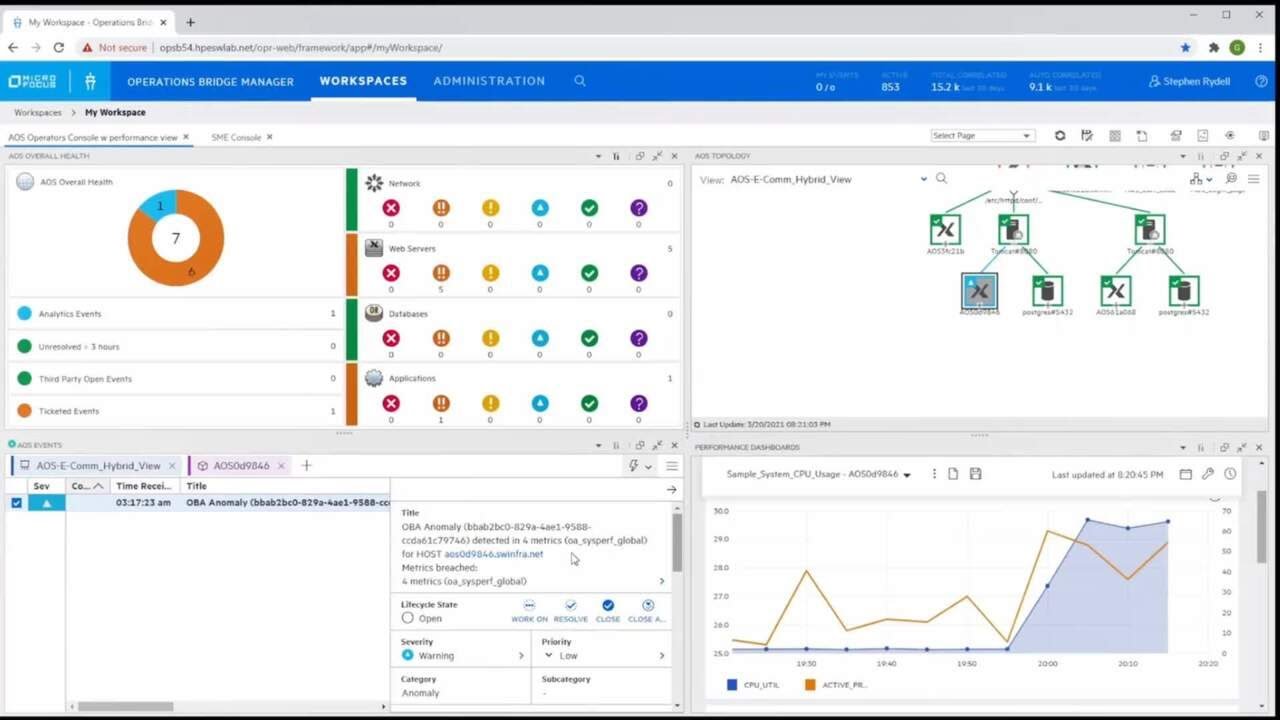Add a new events tab with plus
The height and width of the screenshot is (720, 1280).
click(306, 466)
